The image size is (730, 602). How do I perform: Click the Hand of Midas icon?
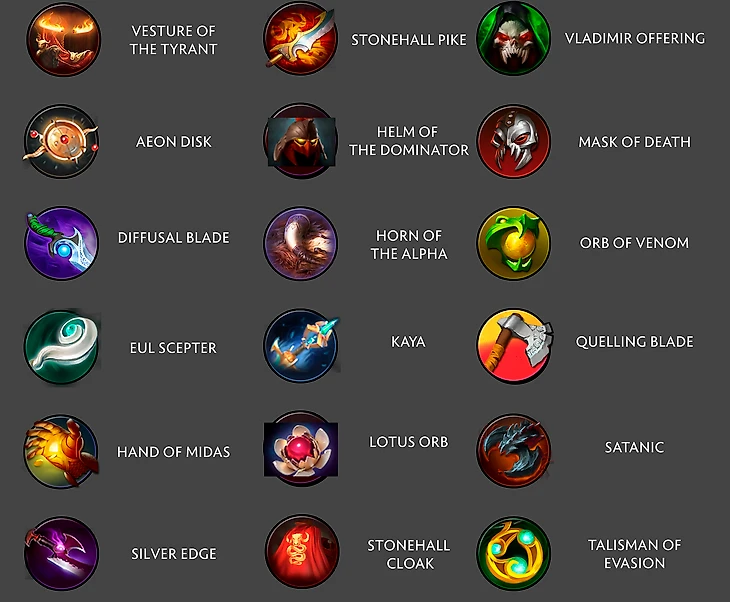coord(62,451)
